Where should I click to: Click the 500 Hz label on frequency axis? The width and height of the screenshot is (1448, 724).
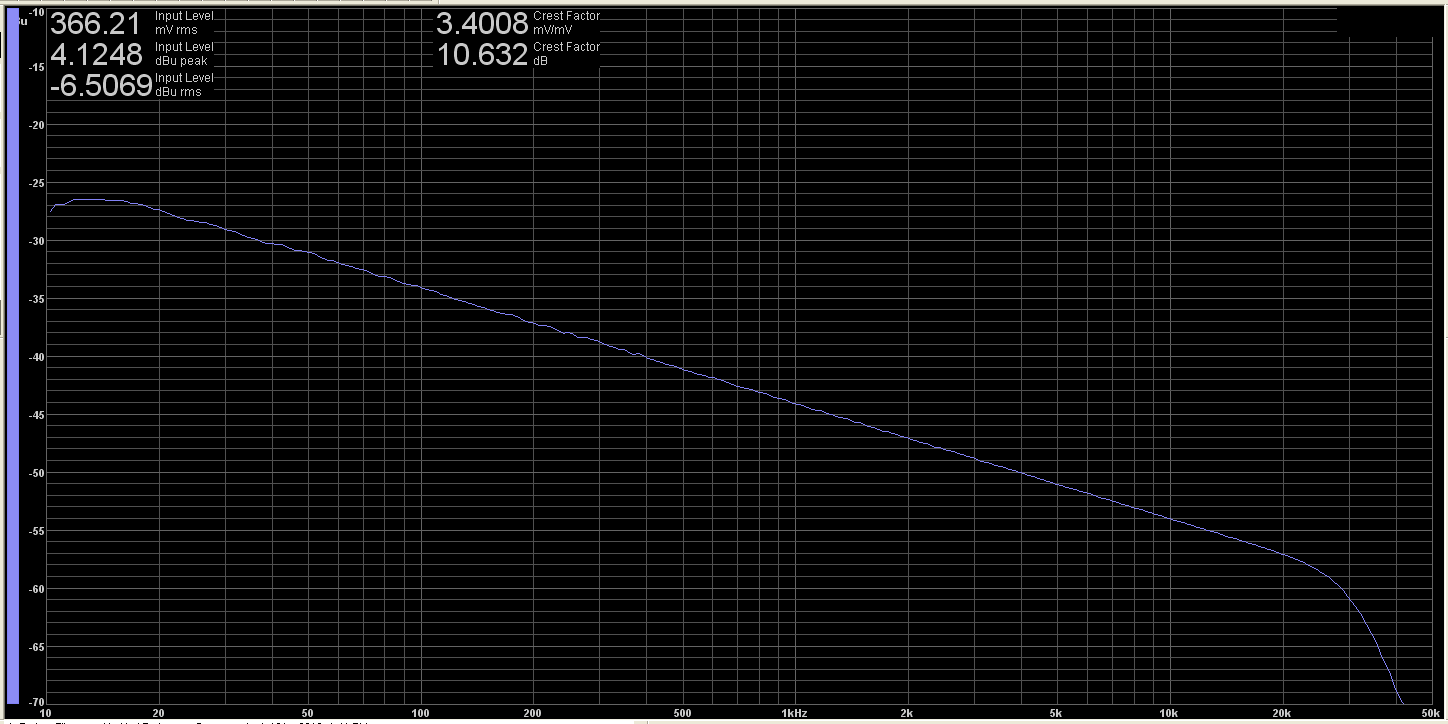pyautogui.click(x=682, y=713)
